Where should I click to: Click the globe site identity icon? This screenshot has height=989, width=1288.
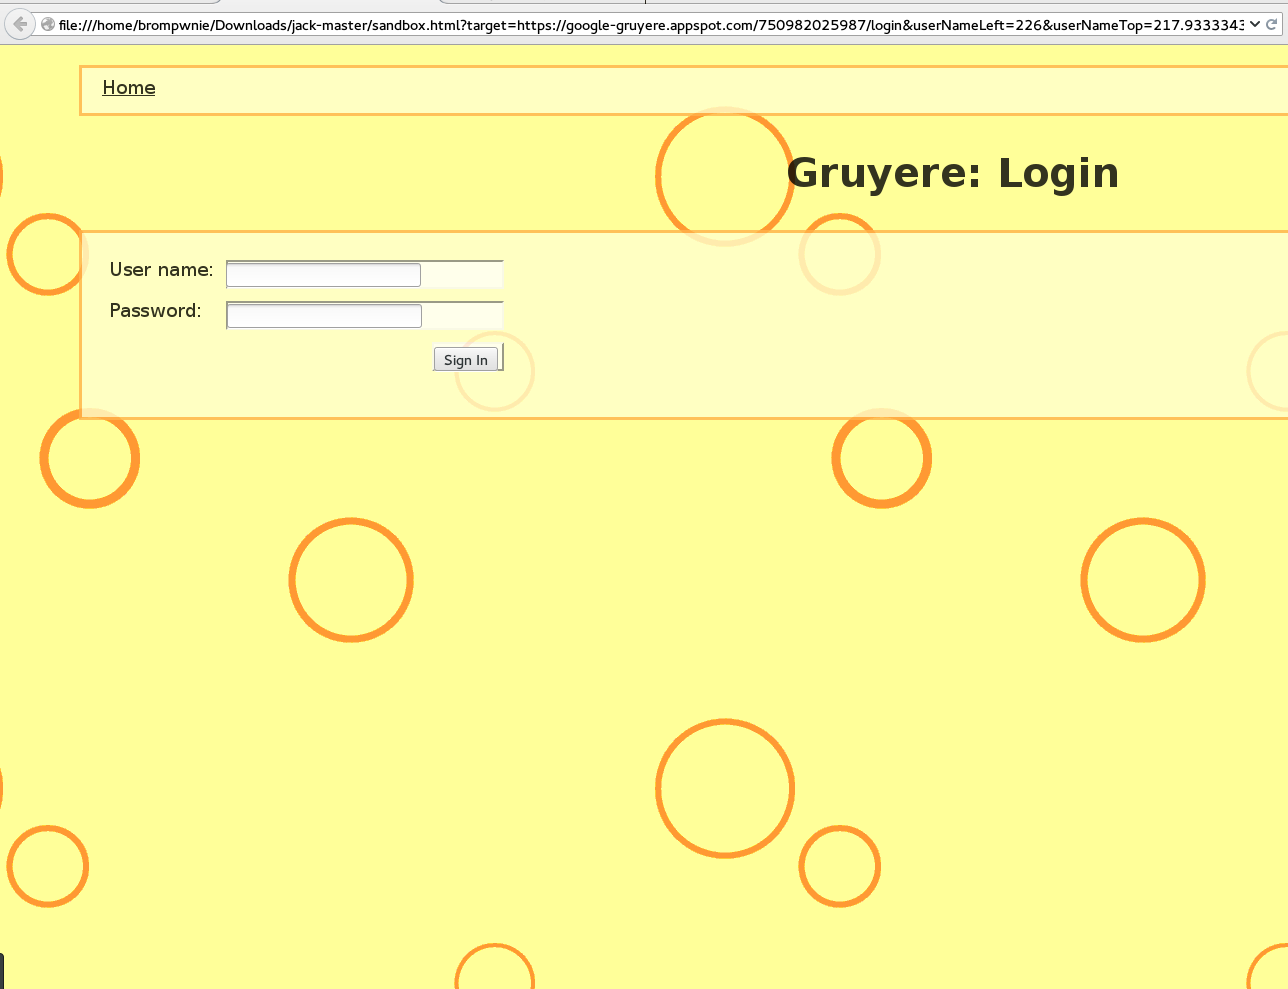point(47,24)
